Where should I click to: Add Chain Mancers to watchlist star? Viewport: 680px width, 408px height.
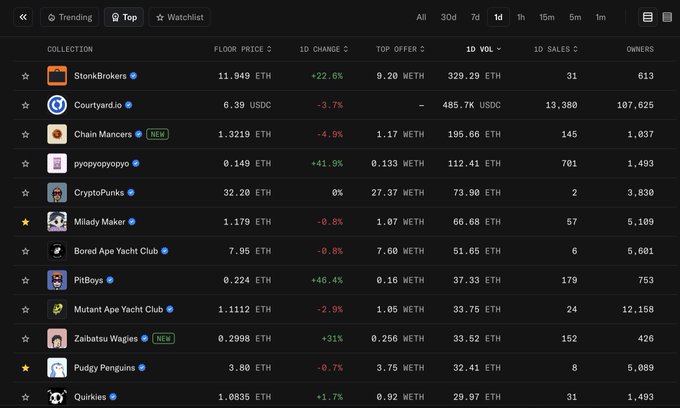tap(26, 134)
